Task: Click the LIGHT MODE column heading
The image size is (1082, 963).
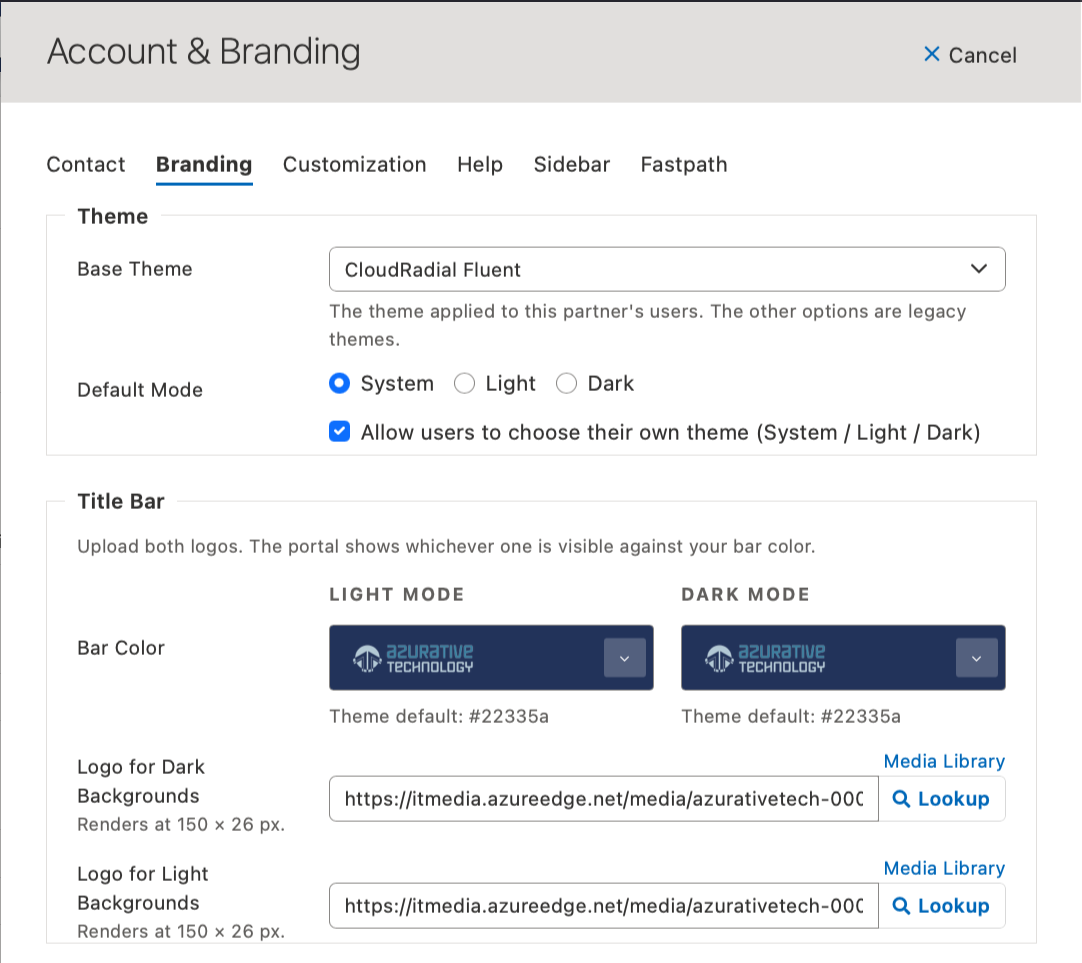Action: pos(397,594)
